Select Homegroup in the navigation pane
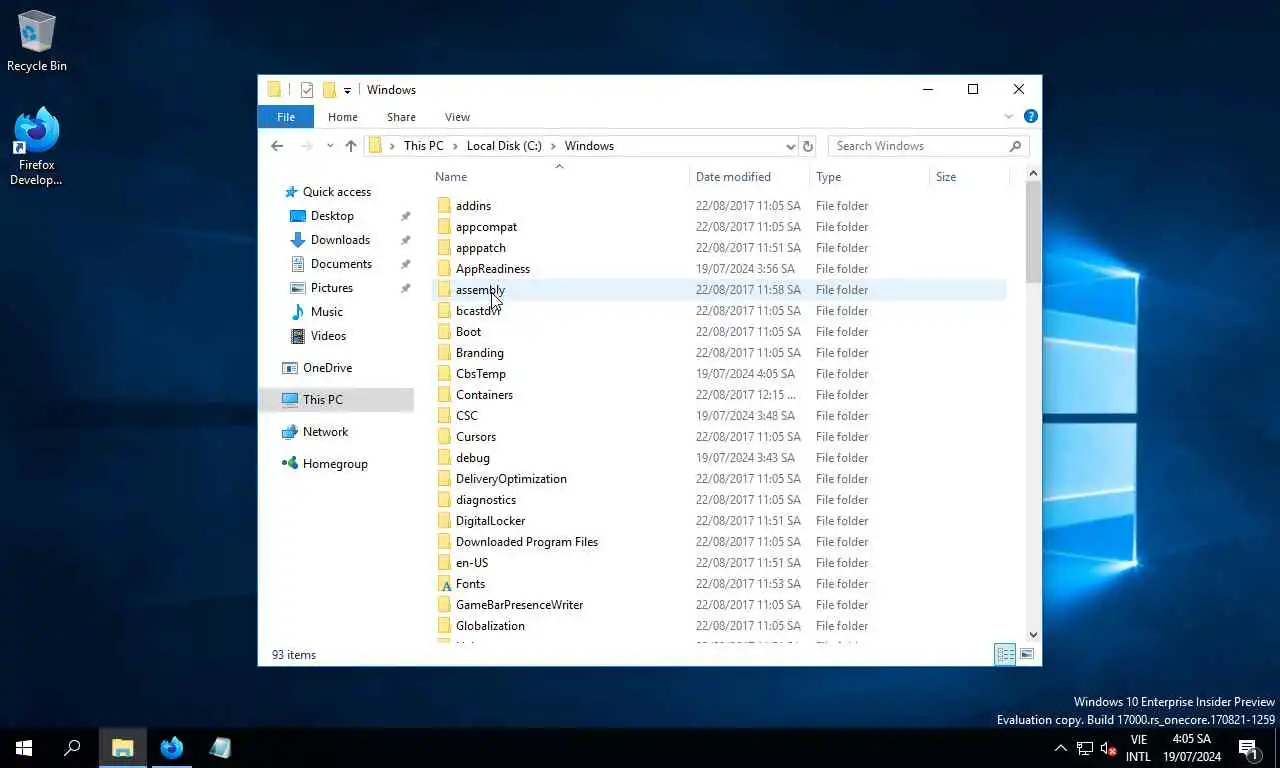Screen dimensions: 1280x768 pyautogui.click(x=335, y=464)
